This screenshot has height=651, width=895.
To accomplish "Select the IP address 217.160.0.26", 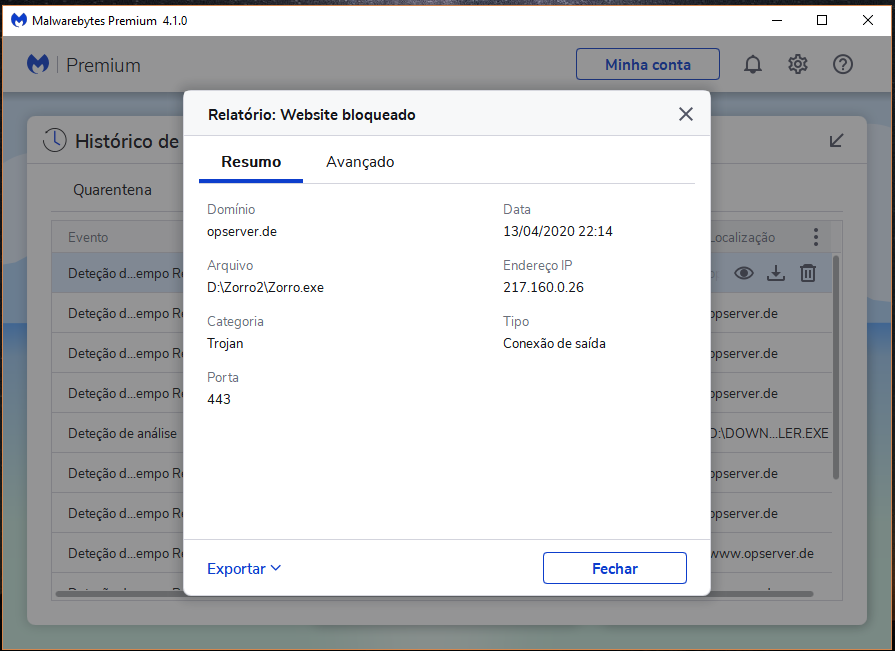I will click(543, 288).
